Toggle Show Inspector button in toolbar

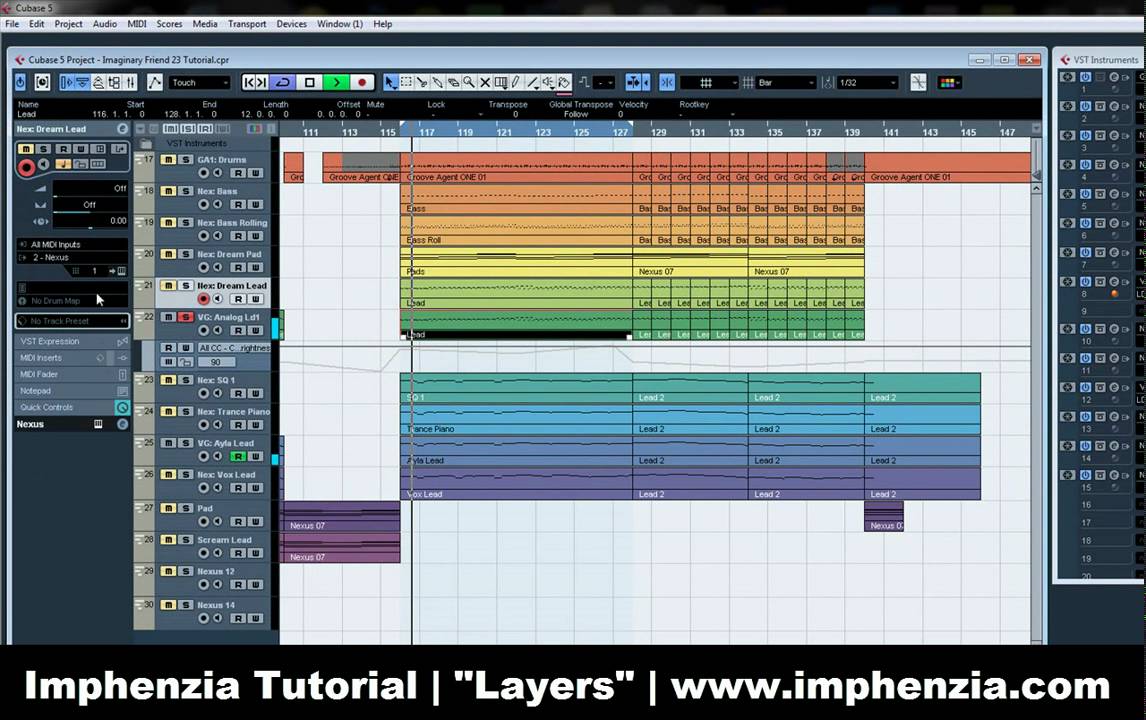click(x=67, y=83)
